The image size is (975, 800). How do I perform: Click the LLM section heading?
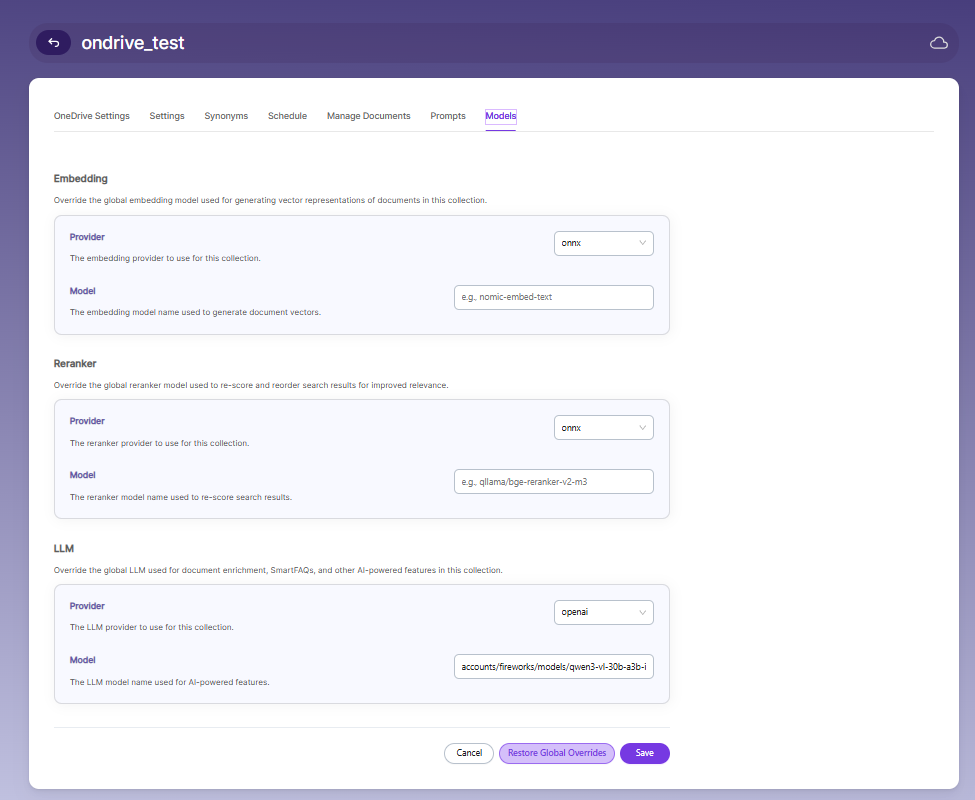63,548
